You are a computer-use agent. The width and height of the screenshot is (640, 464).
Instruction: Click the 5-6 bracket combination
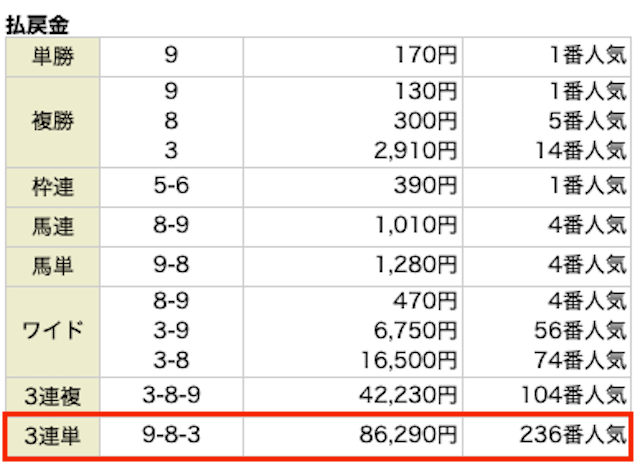tap(171, 186)
